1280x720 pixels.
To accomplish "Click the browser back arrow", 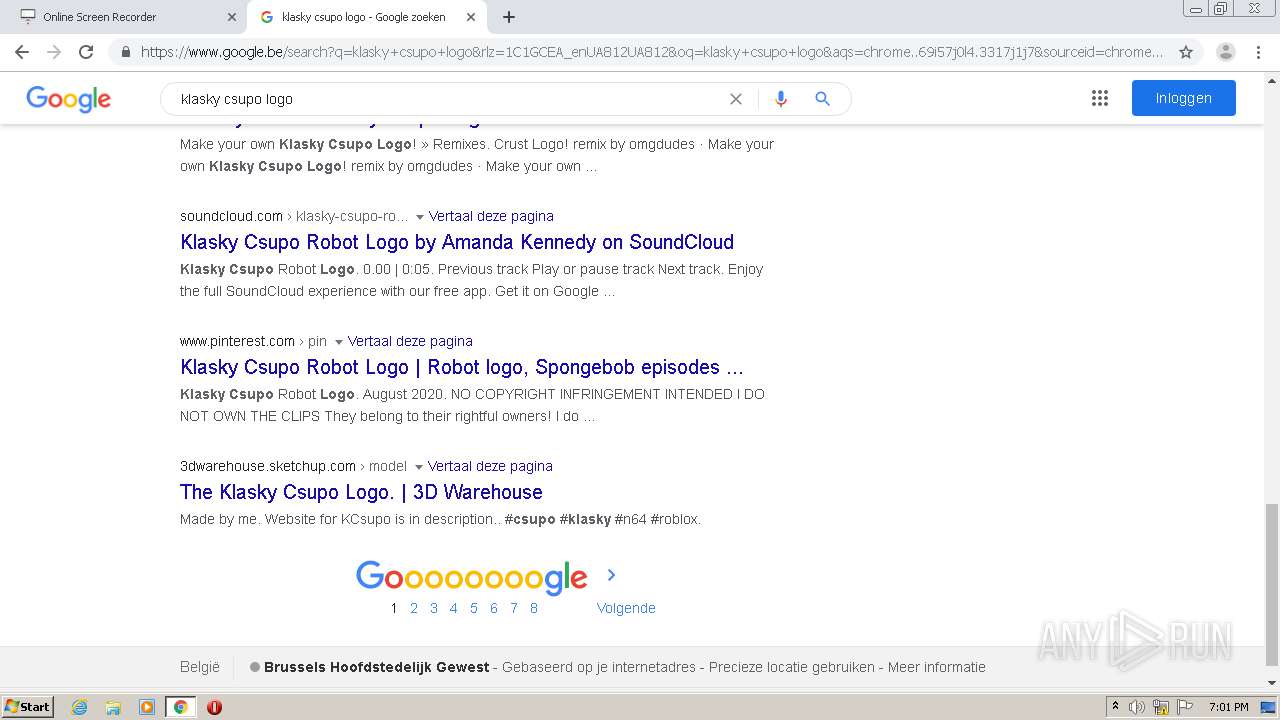I will [x=22, y=52].
